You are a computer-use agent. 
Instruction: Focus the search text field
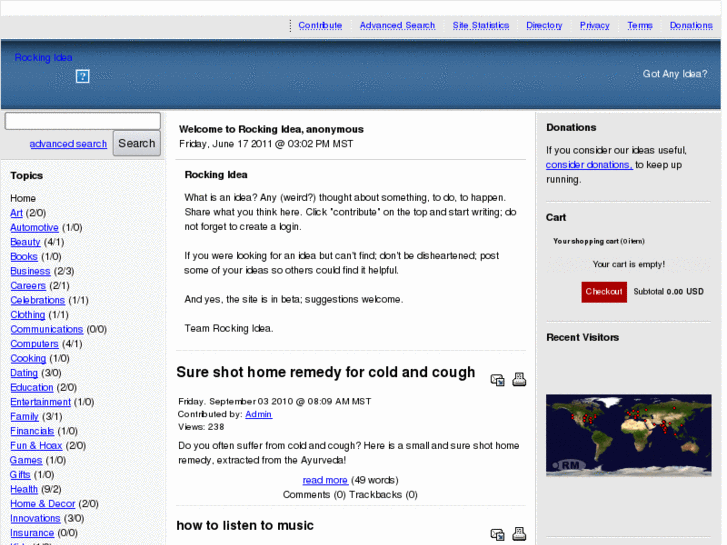[83, 121]
